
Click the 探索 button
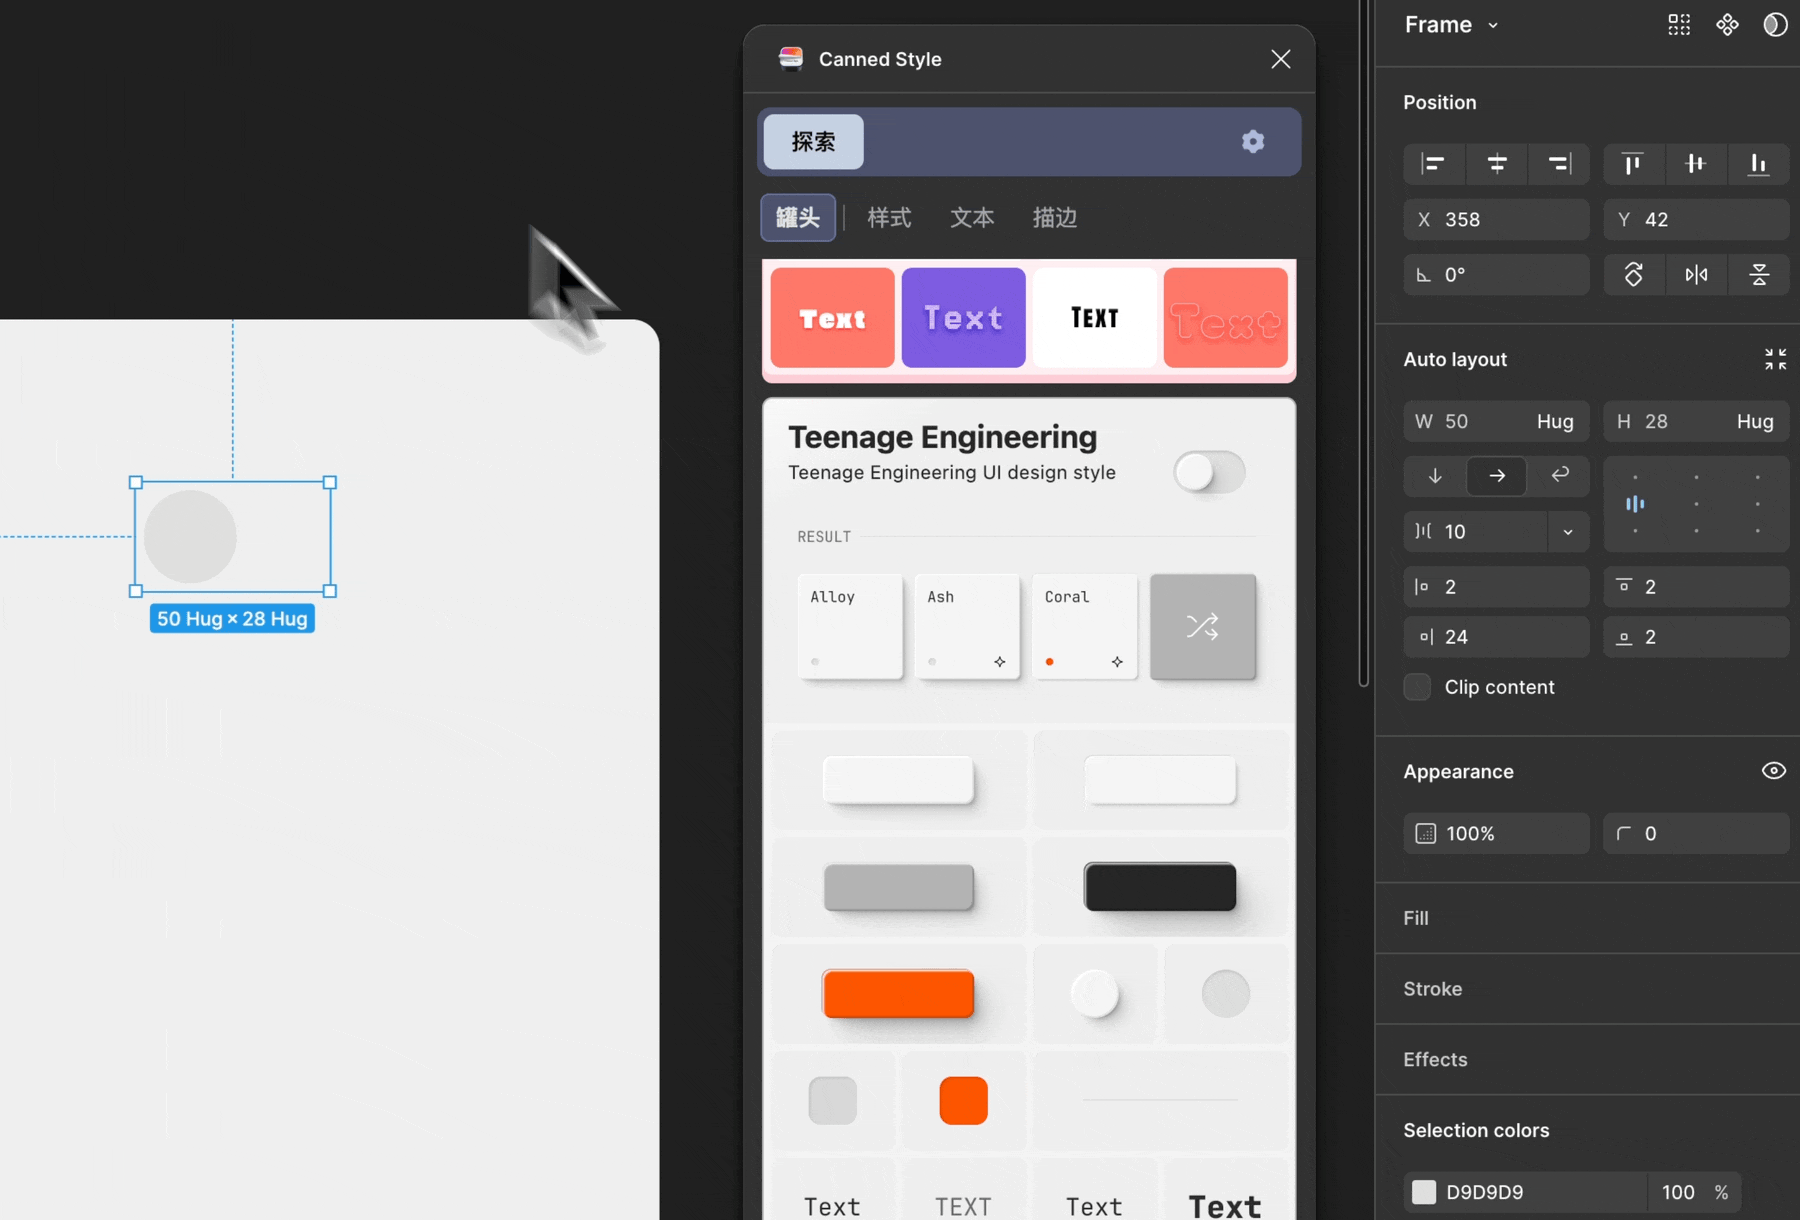tap(813, 142)
